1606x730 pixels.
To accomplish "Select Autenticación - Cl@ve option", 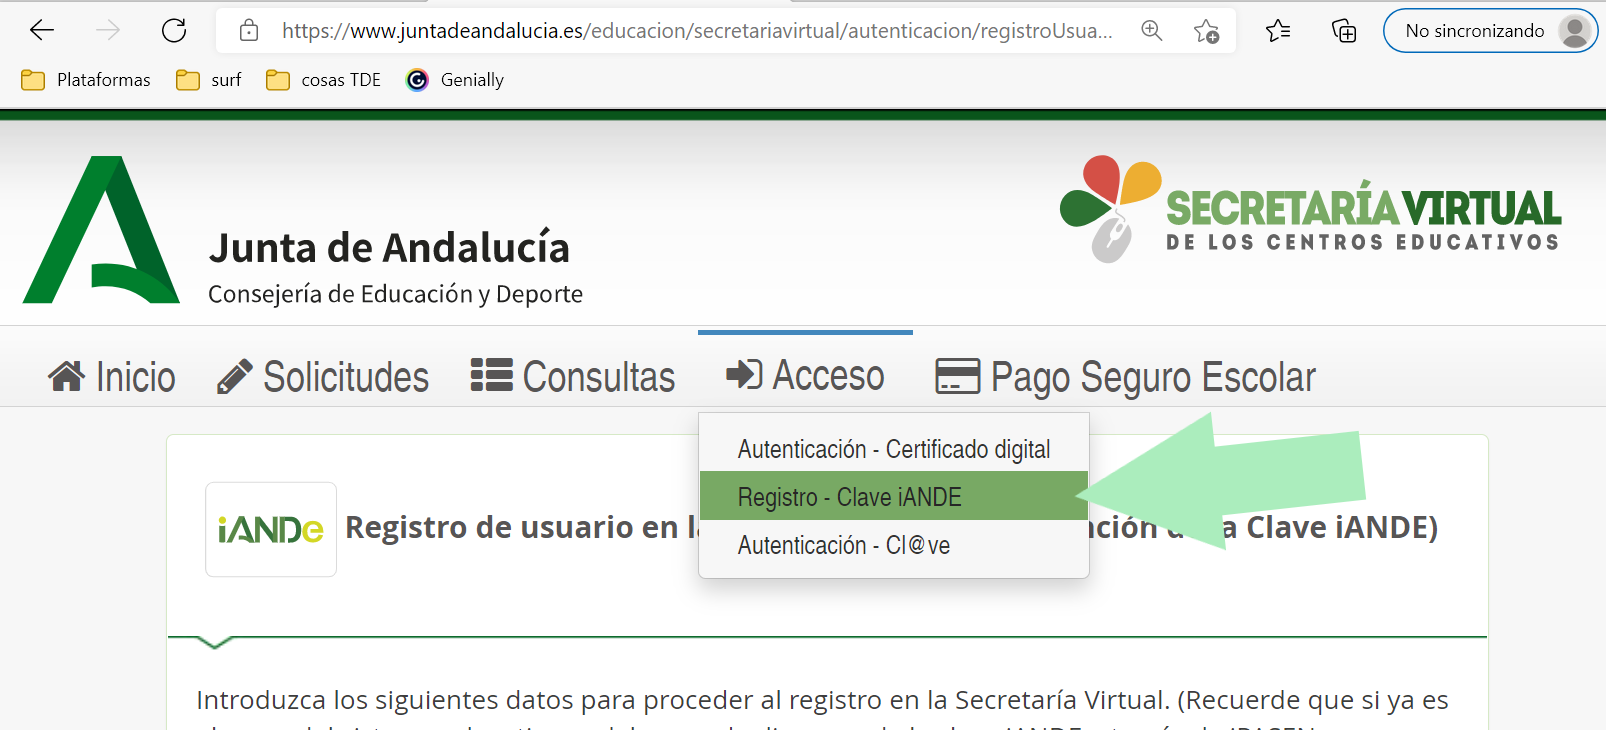I will point(894,545).
